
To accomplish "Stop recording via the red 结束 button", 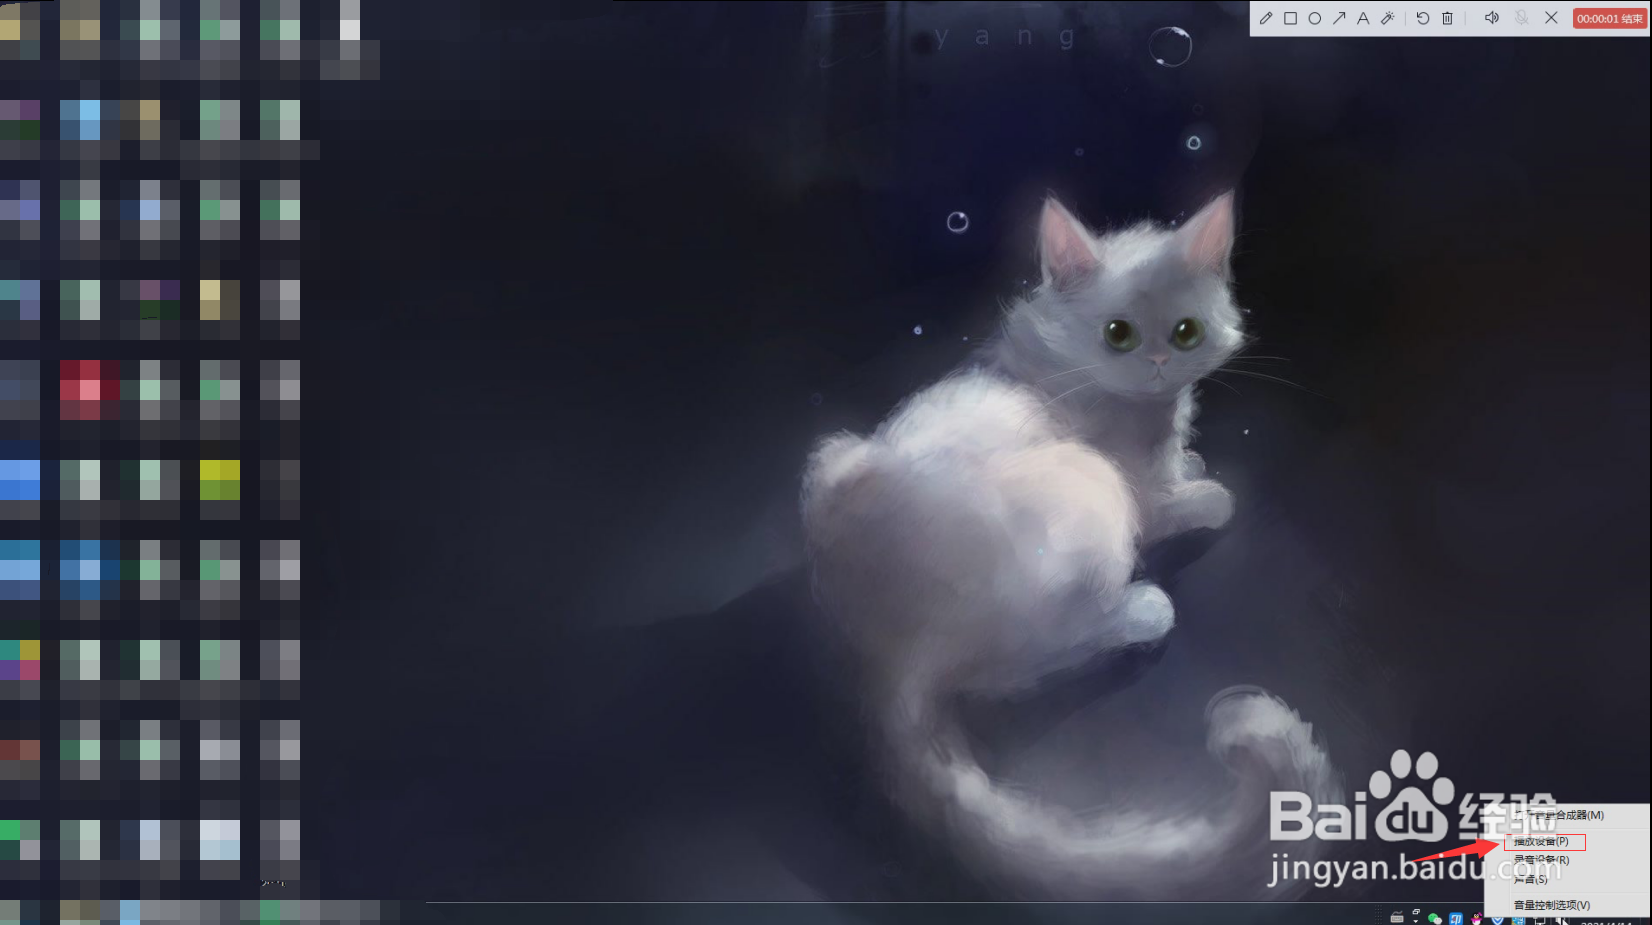I will (1609, 18).
